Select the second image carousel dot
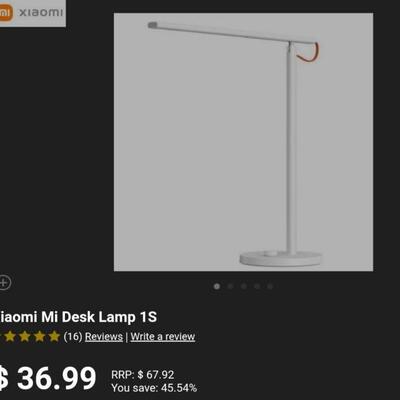Screen dimensions: 400x400 coord(230,286)
